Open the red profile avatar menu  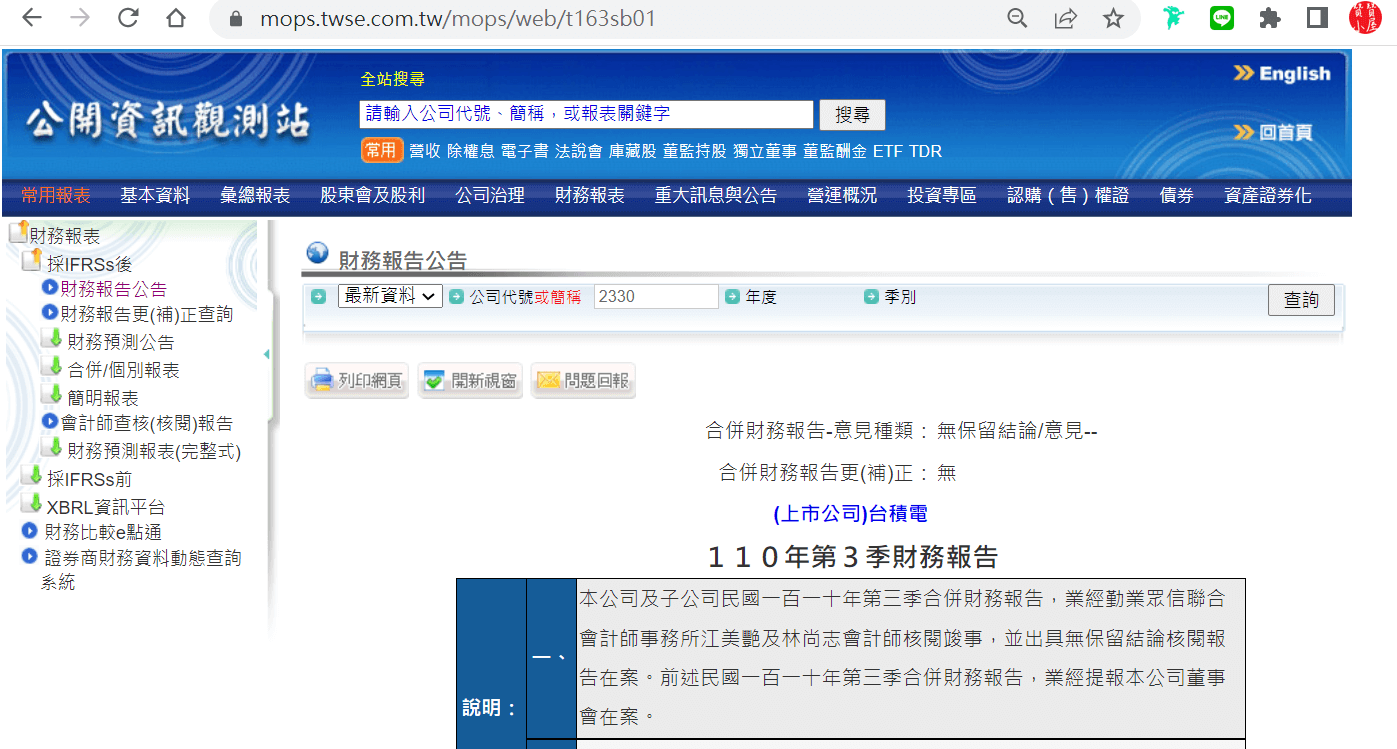(1365, 19)
